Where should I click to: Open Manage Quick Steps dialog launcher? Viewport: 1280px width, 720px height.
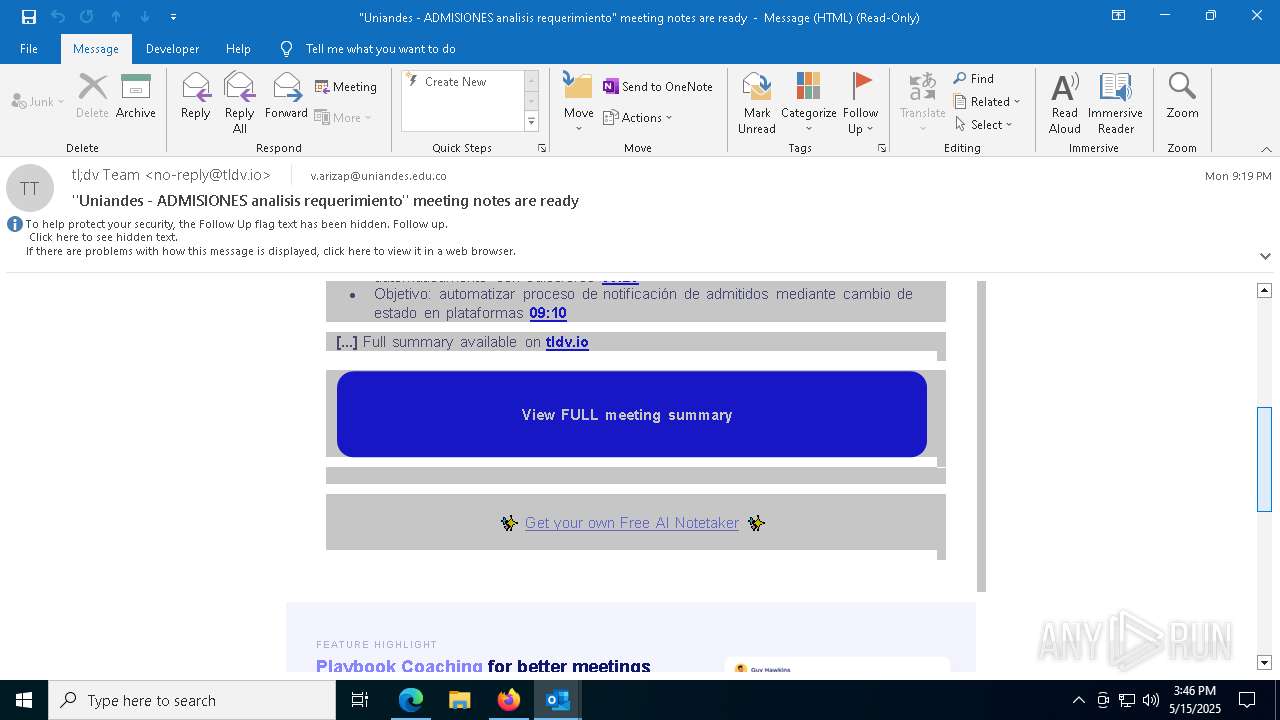click(x=542, y=148)
